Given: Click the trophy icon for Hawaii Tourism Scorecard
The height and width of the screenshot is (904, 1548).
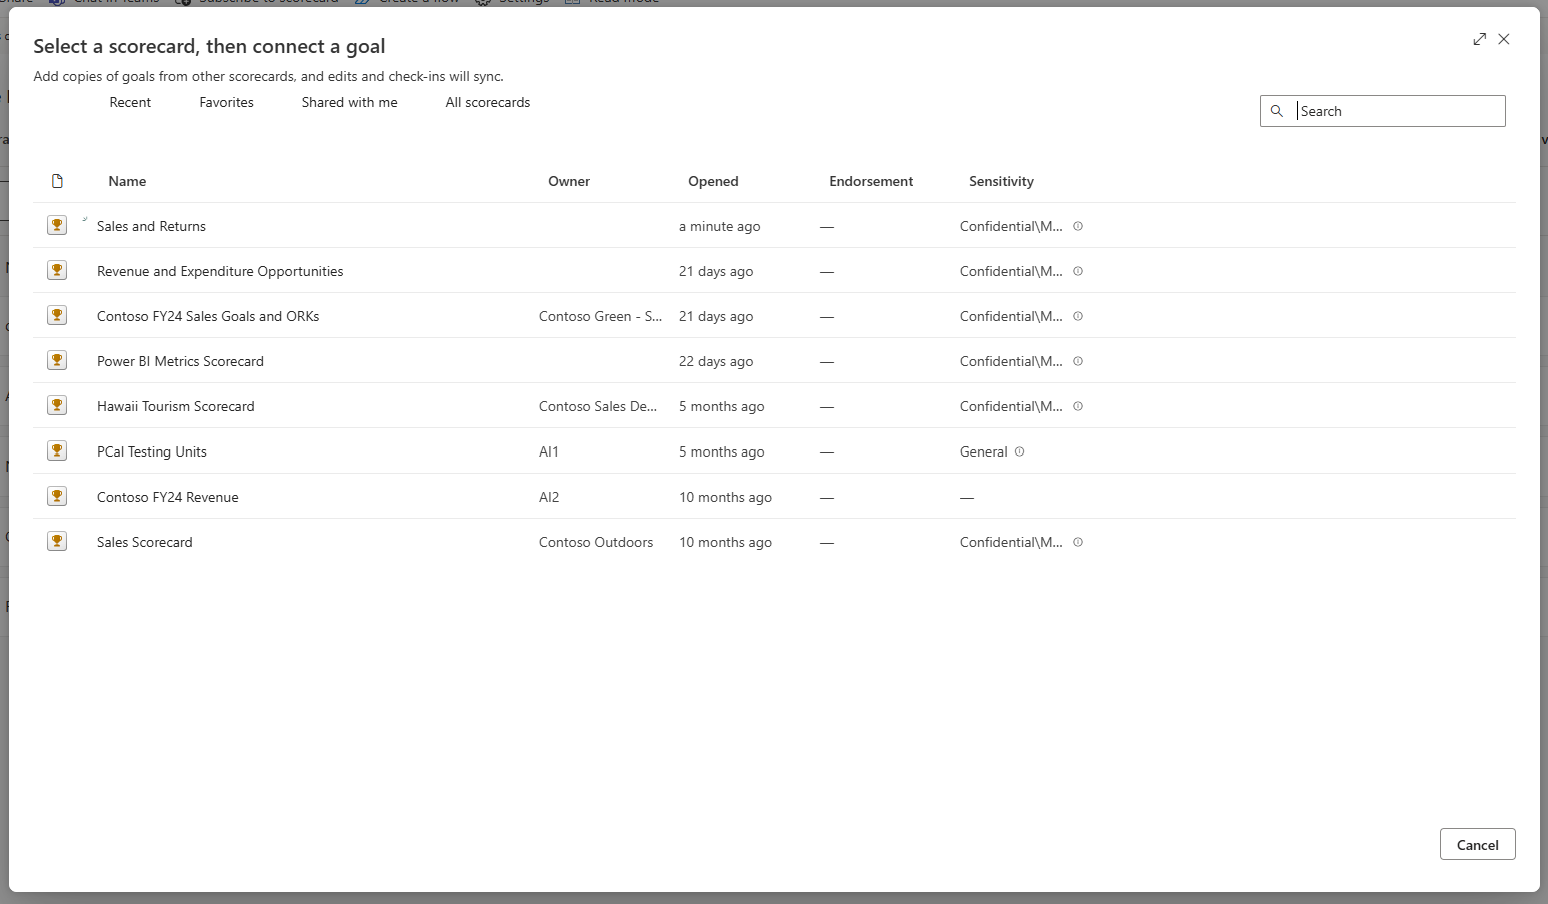Looking at the screenshot, I should click(x=57, y=405).
